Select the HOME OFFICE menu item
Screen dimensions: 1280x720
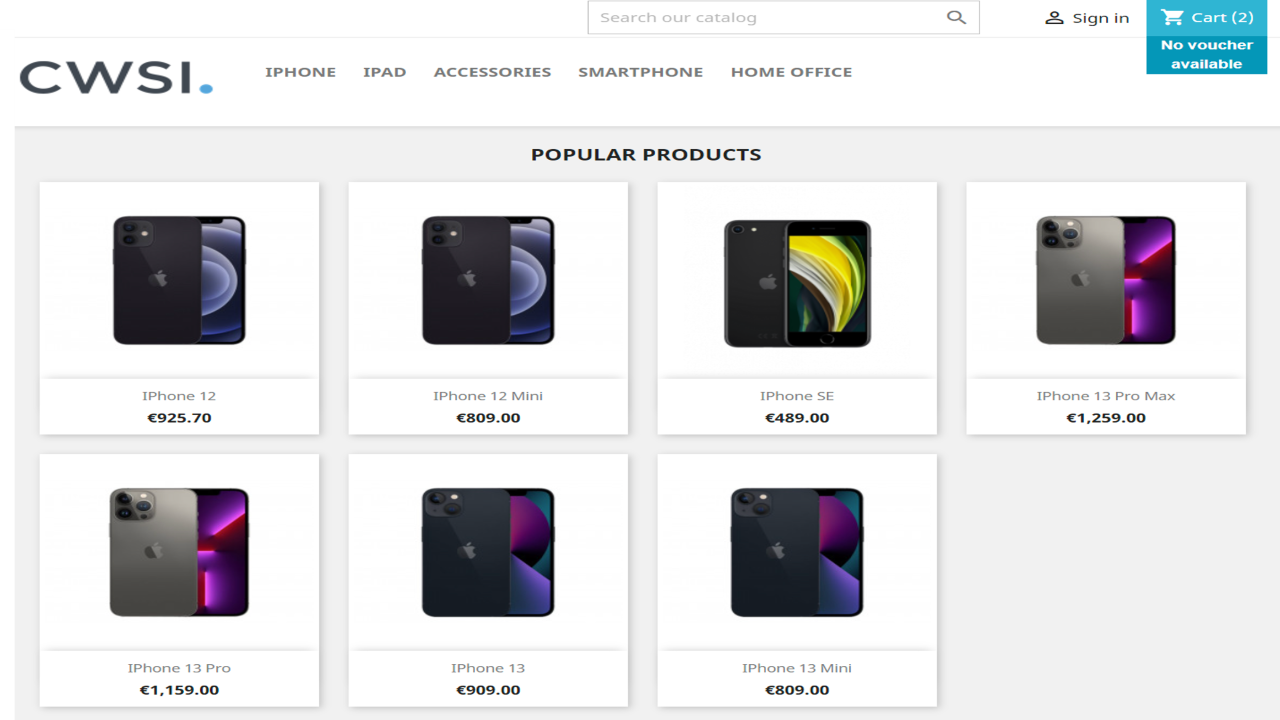point(791,72)
